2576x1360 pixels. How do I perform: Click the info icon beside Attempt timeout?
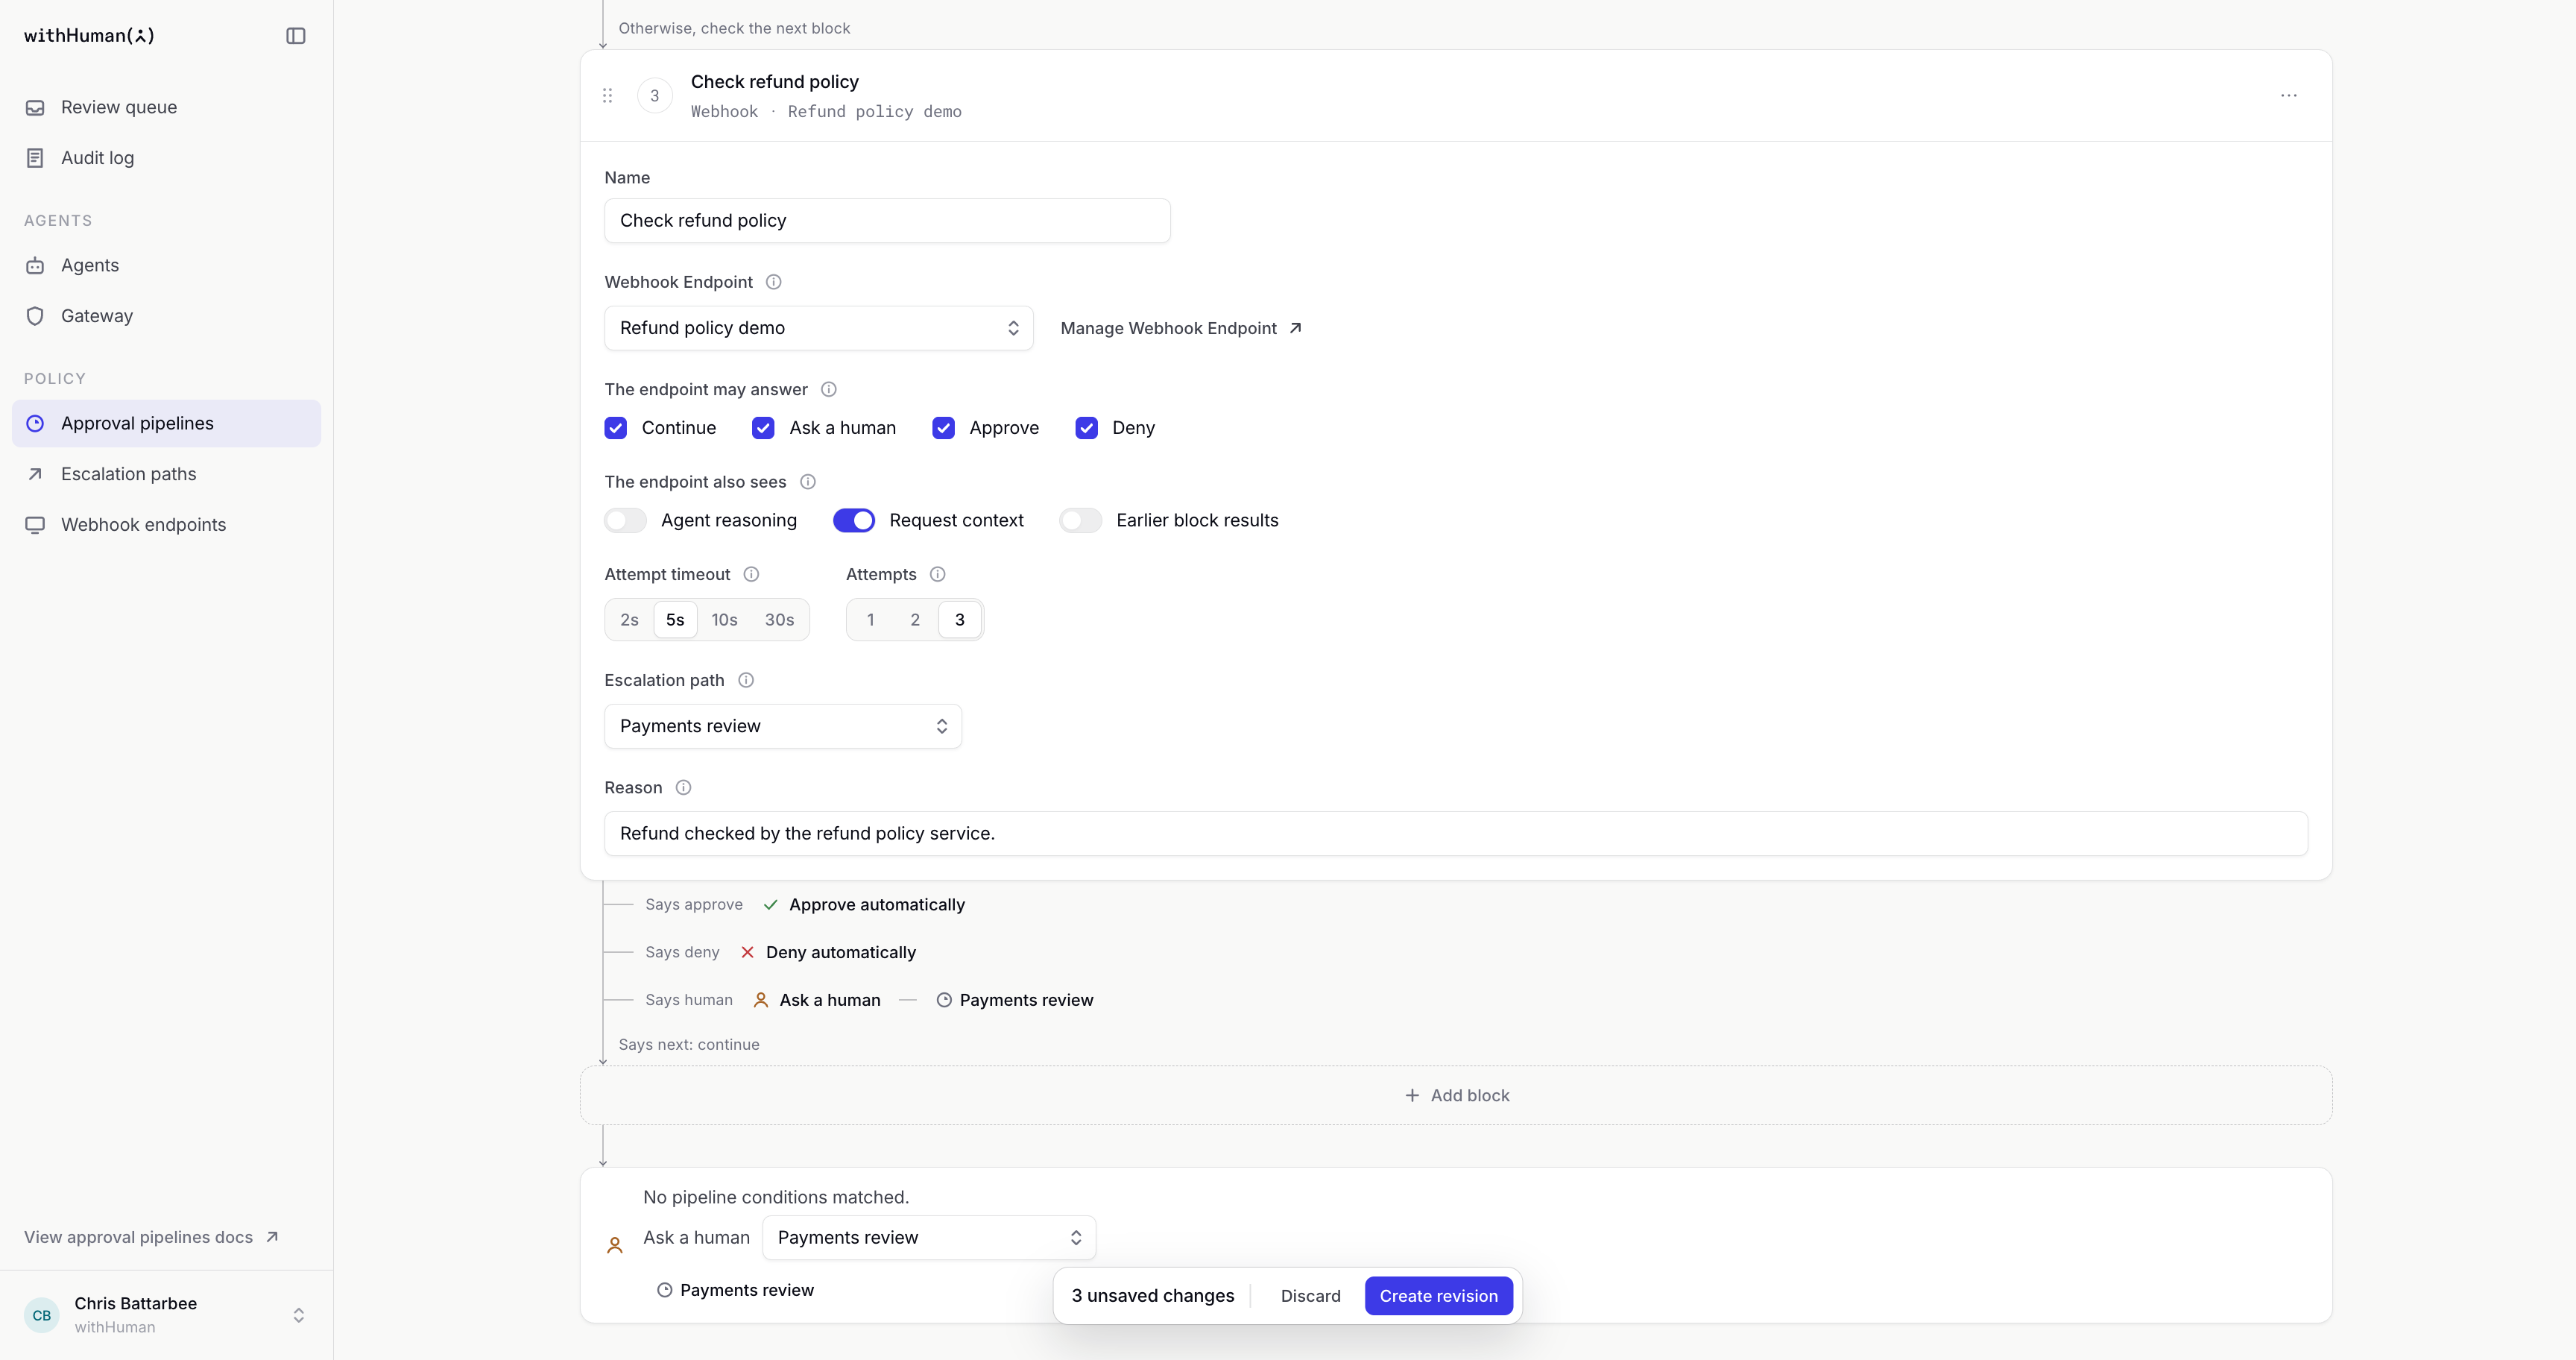click(x=751, y=574)
